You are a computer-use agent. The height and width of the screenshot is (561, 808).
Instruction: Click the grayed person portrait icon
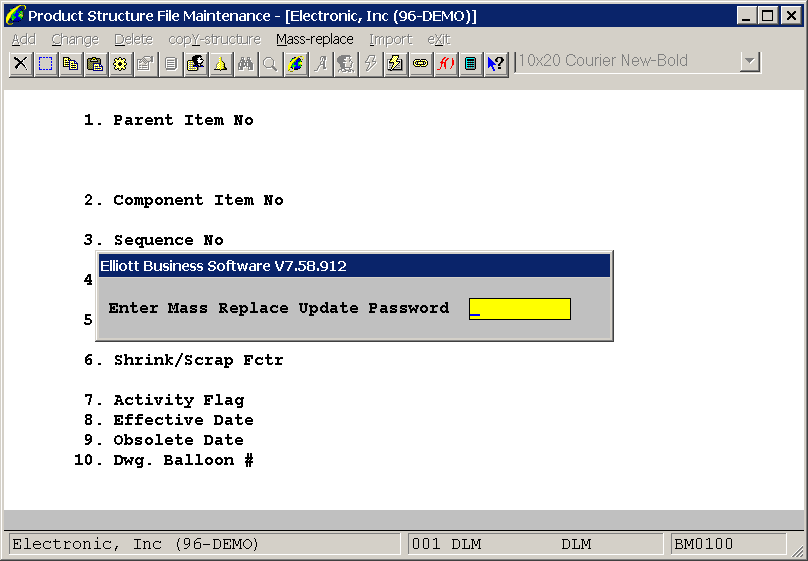pos(345,64)
